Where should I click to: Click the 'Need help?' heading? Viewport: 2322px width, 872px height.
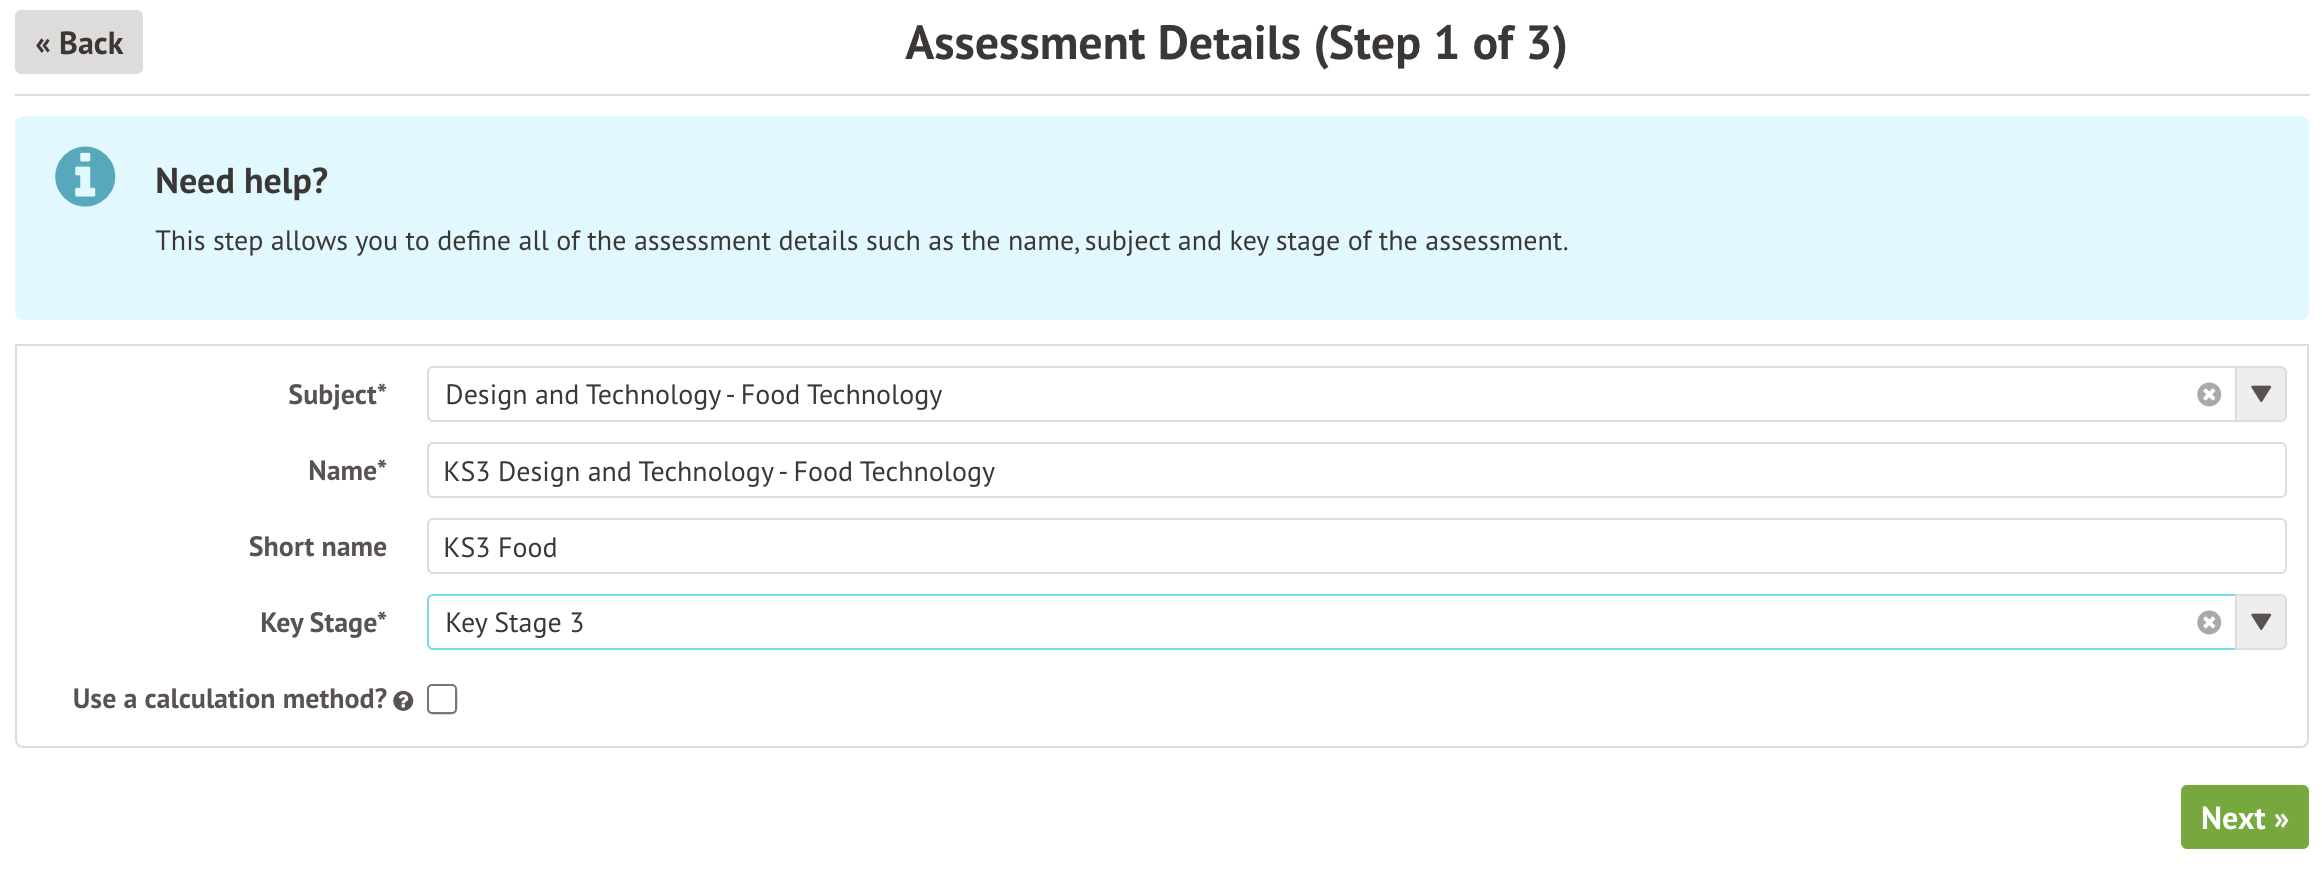click(x=241, y=181)
